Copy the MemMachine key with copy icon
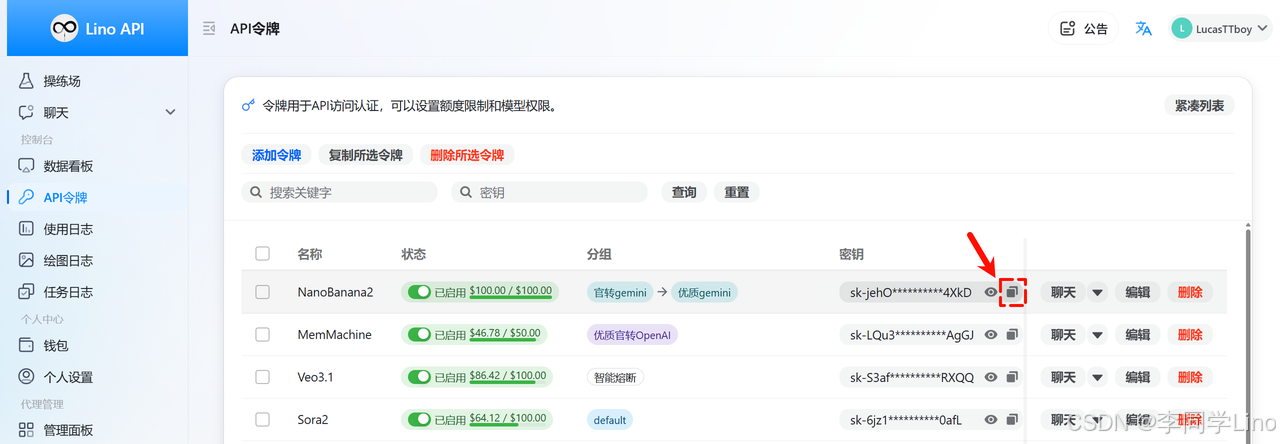The width and height of the screenshot is (1280, 444). coord(1012,335)
